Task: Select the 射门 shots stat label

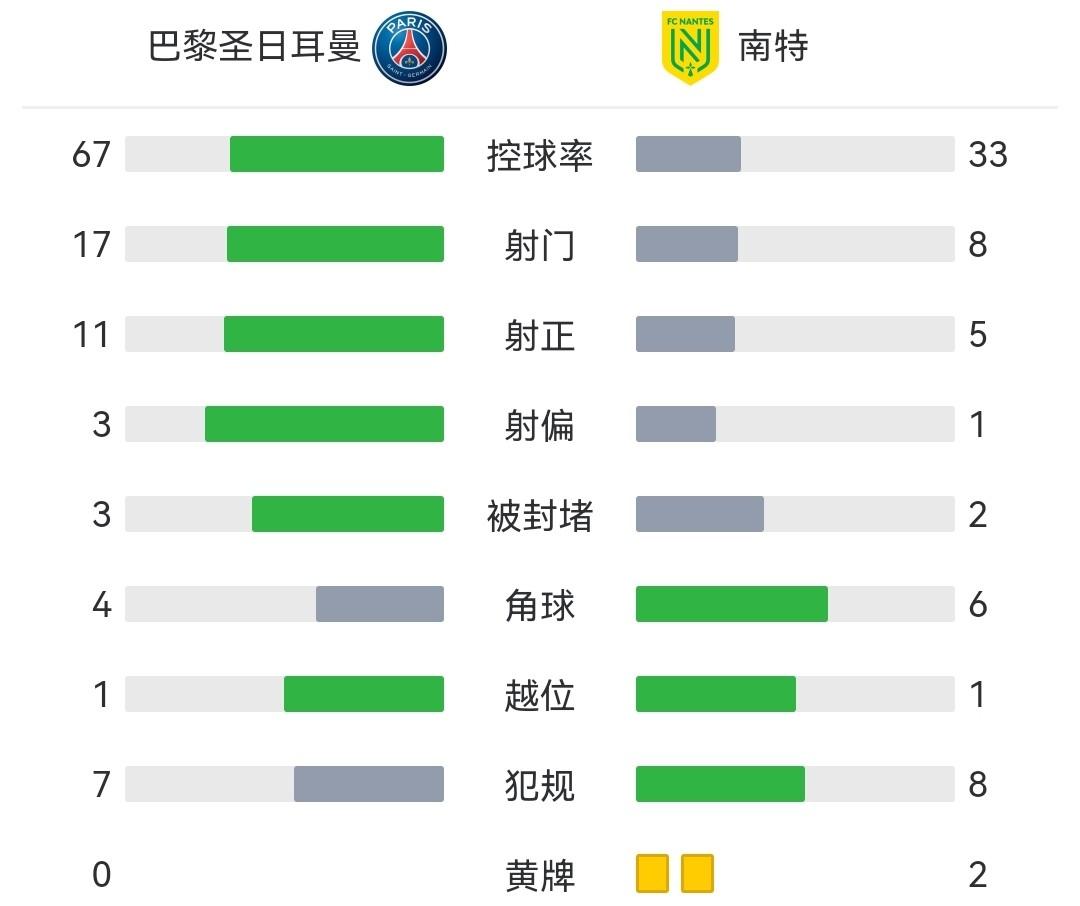Action: [x=540, y=245]
